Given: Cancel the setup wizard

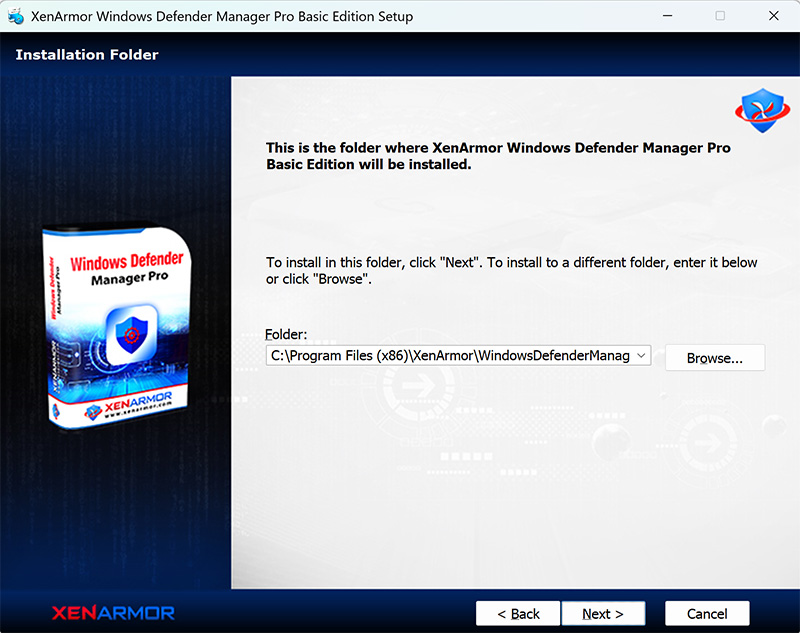Looking at the screenshot, I should (707, 613).
